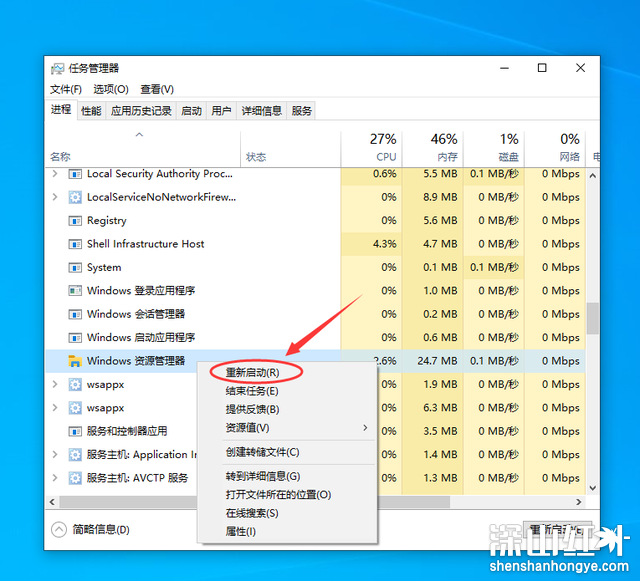Click the System process icon

75,268
